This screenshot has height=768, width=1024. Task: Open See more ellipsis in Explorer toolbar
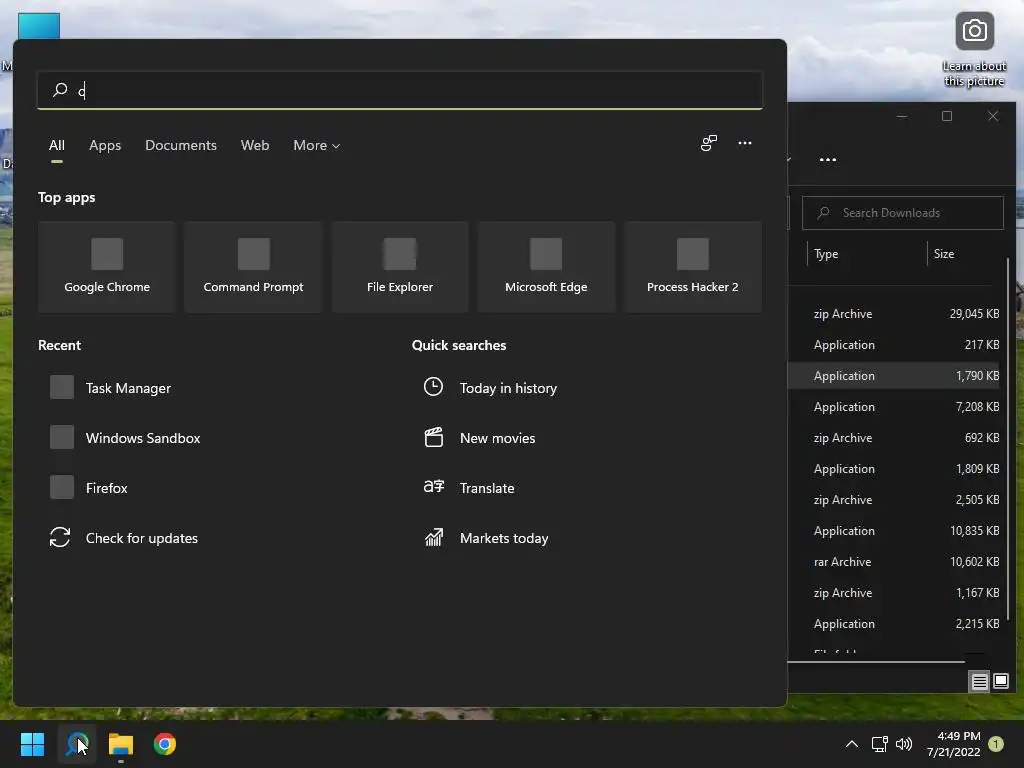(x=827, y=159)
